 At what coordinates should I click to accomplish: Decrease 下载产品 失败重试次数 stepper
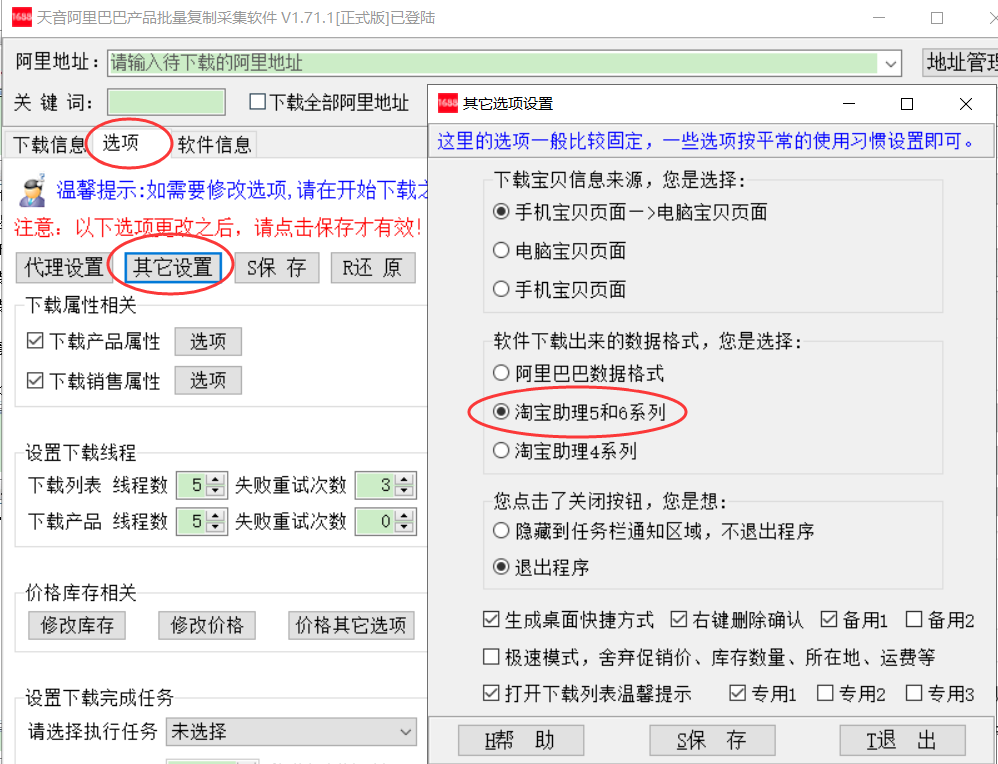404,526
